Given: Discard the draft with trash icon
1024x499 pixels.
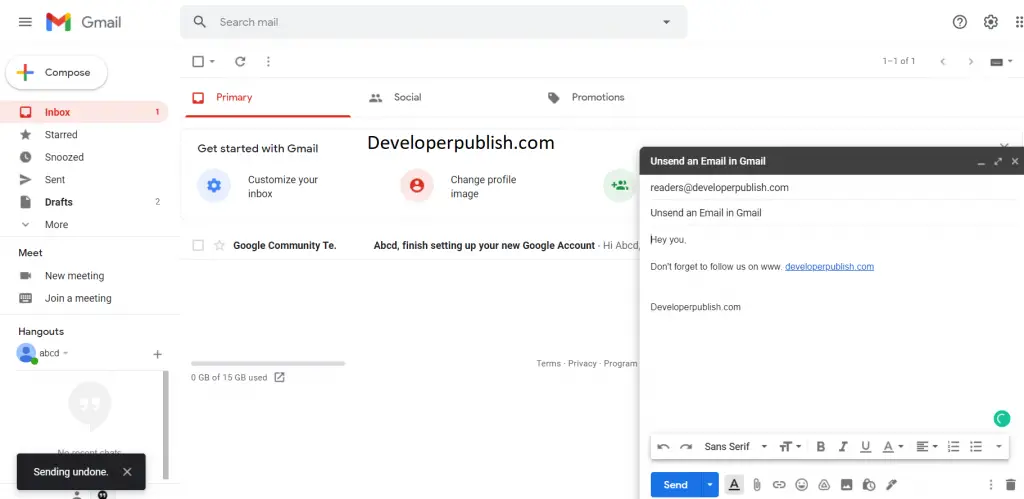Looking at the screenshot, I should 1011,485.
